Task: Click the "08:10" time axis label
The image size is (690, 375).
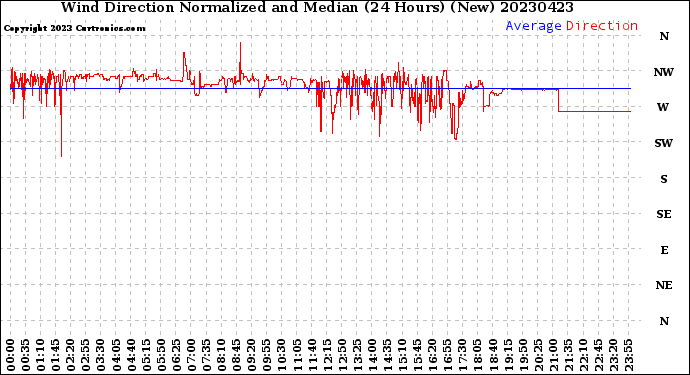Action: tap(221, 355)
